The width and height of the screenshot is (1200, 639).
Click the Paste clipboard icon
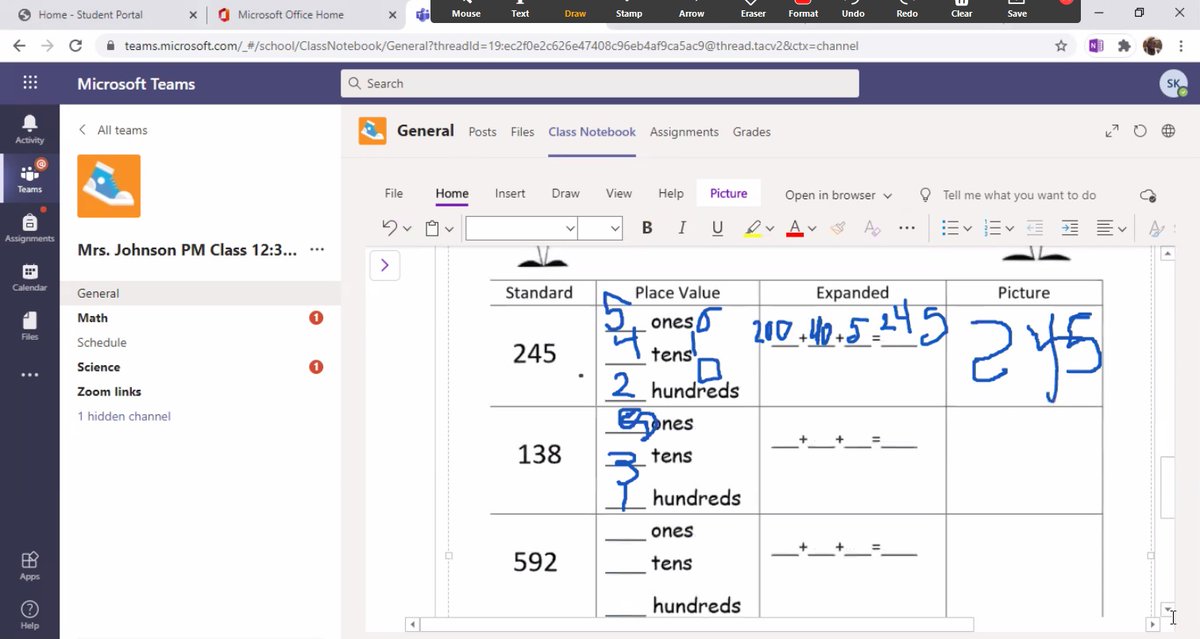pyautogui.click(x=432, y=228)
